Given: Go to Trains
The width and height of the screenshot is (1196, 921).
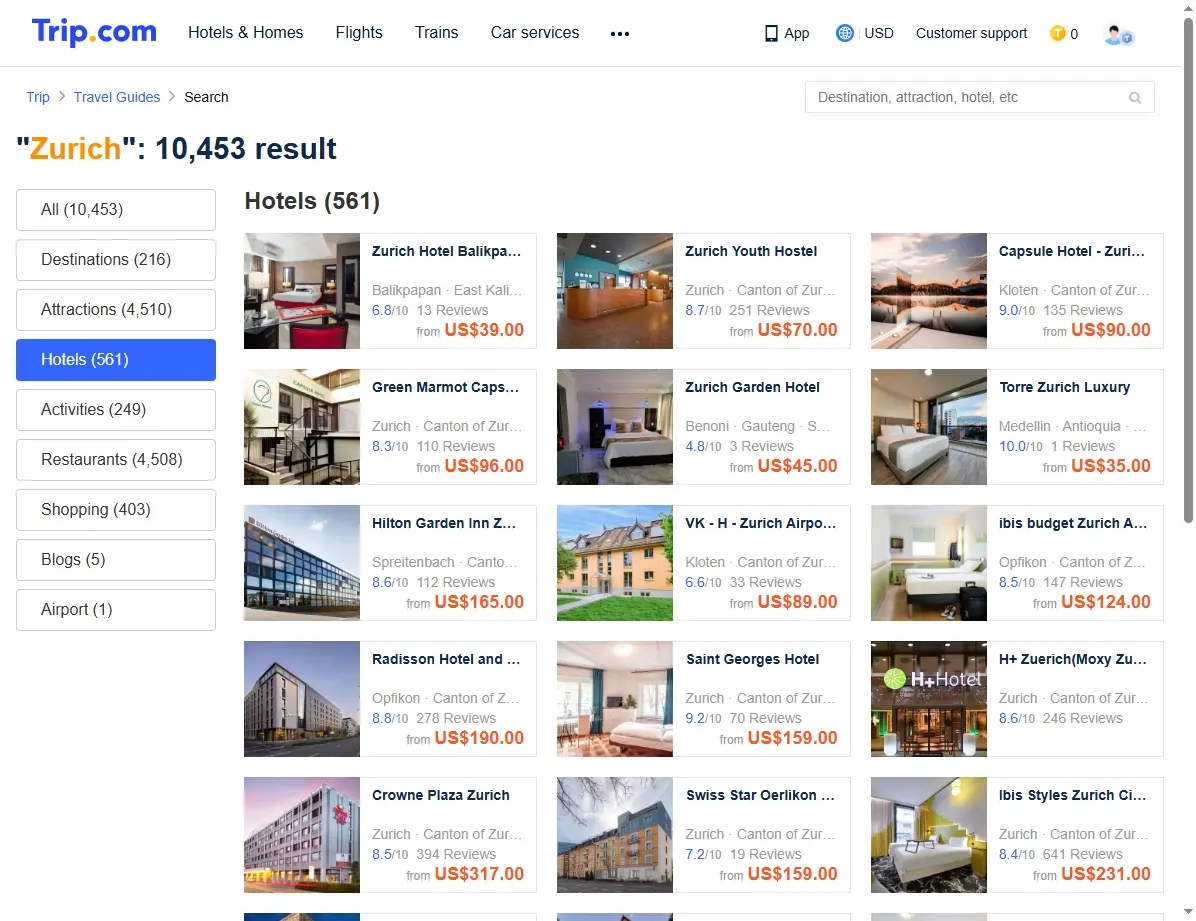Looking at the screenshot, I should 436,32.
